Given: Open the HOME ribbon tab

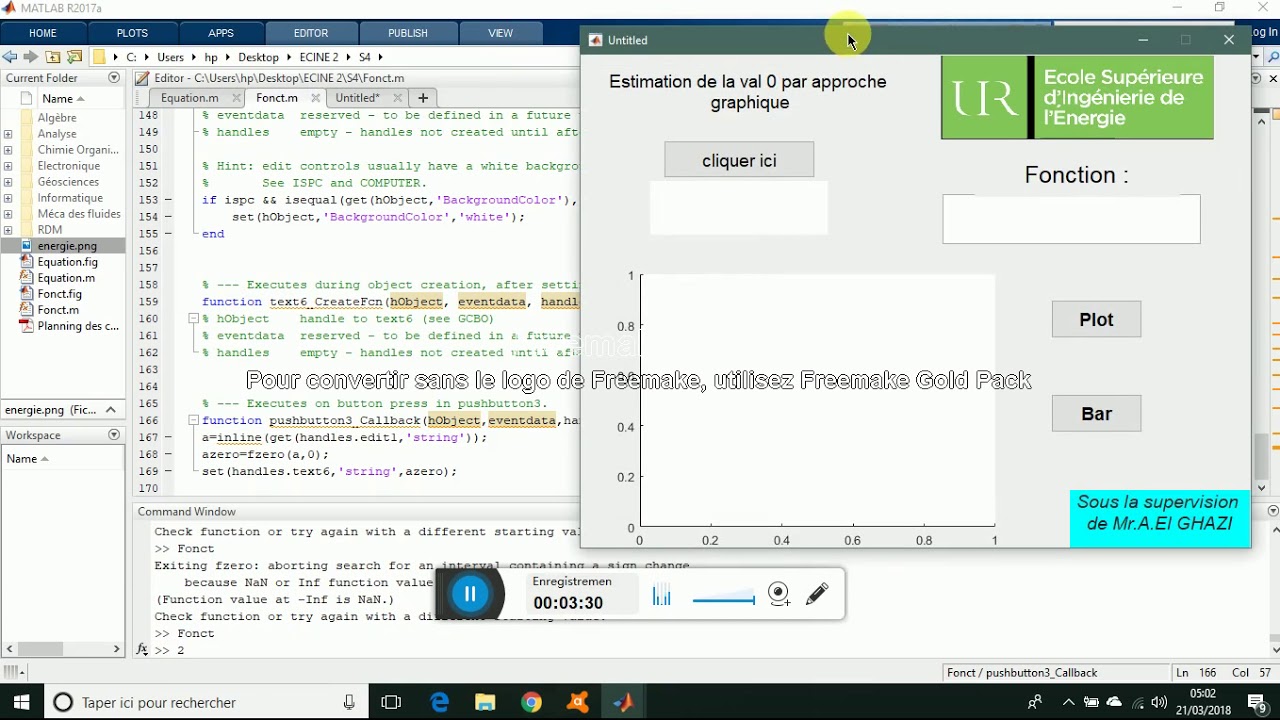Looking at the screenshot, I should point(43,33).
